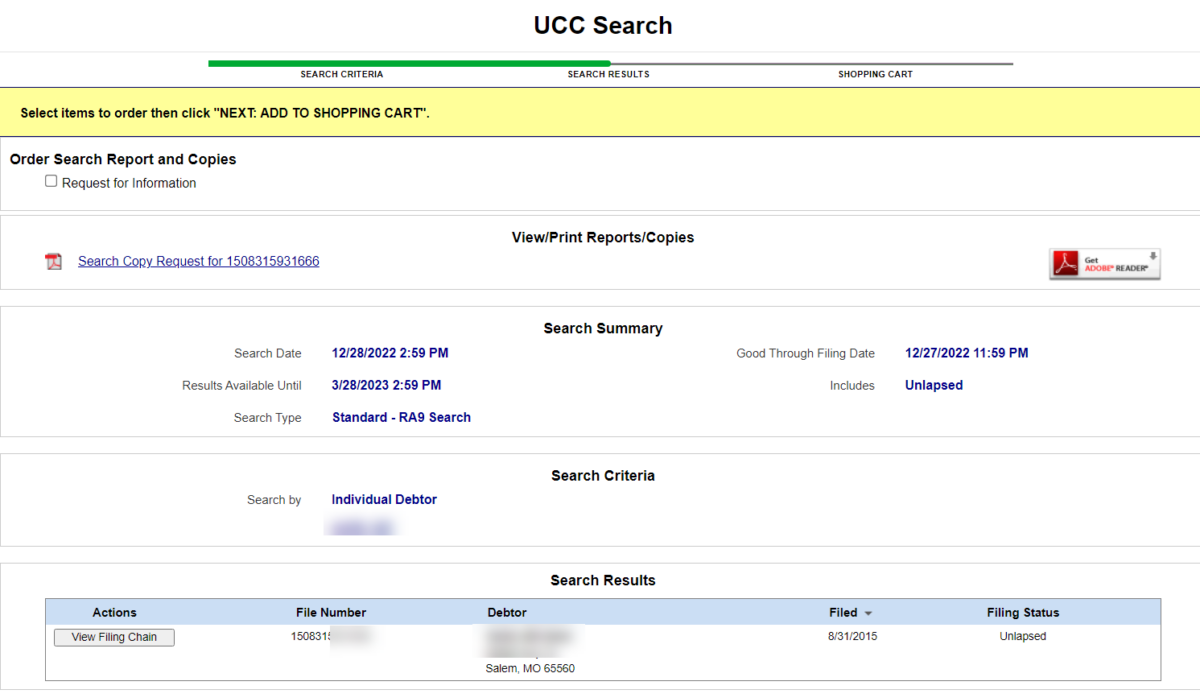Click the Get Adobe Reader badge
This screenshot has height=698, width=1200.
pyautogui.click(x=1104, y=263)
